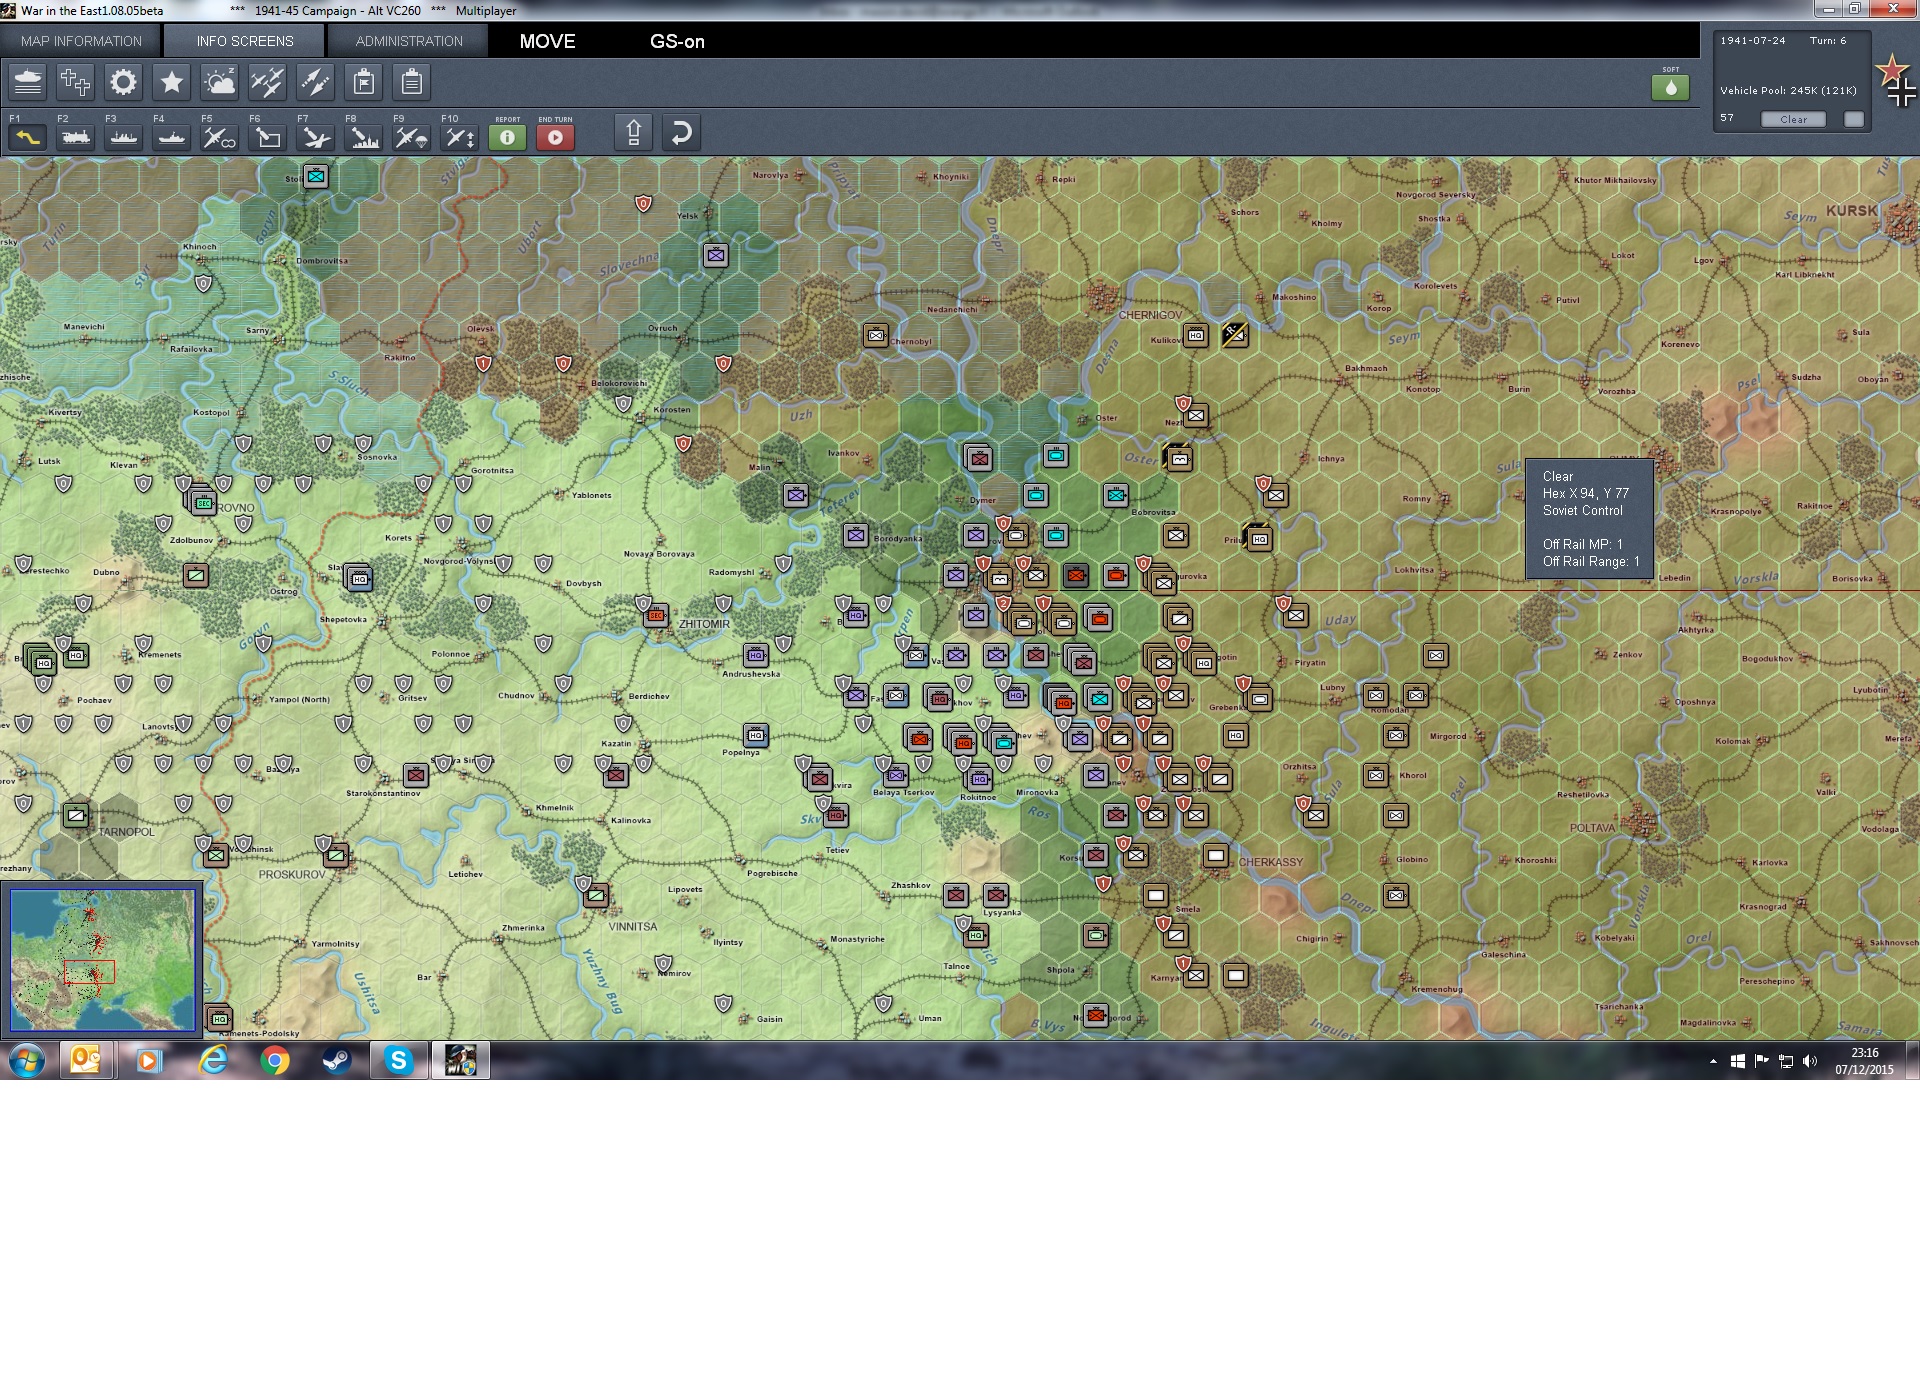Open Steam from the taskbar

point(336,1061)
